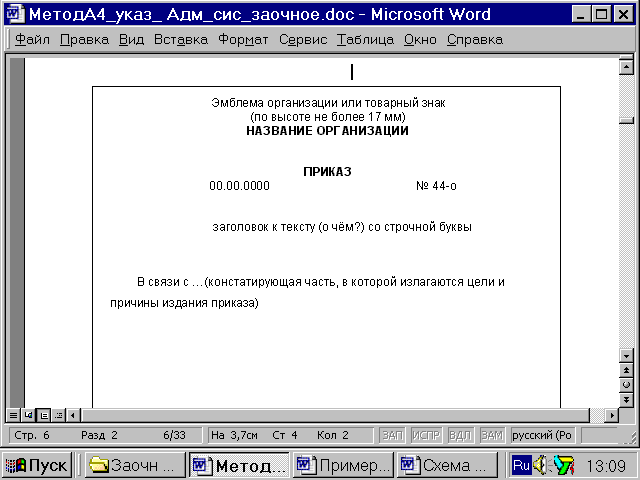The image size is (640, 480).
Task: Toggle the ЗАМ overtype indicator
Action: [491, 436]
